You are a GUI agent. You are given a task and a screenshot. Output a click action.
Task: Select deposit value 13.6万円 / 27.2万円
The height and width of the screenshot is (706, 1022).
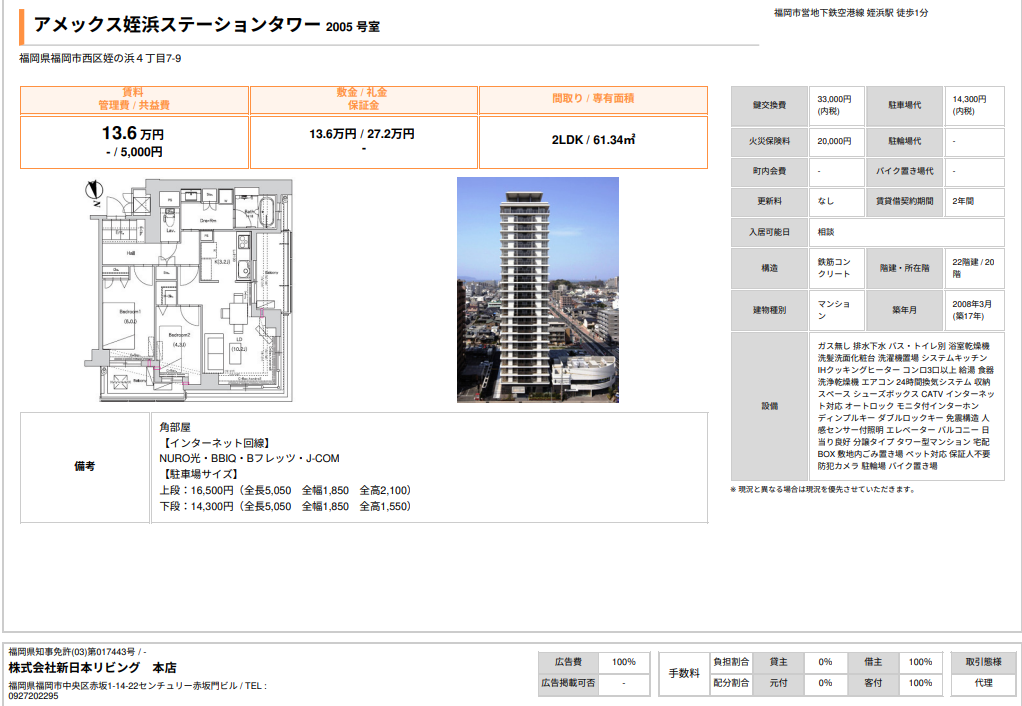[362, 134]
